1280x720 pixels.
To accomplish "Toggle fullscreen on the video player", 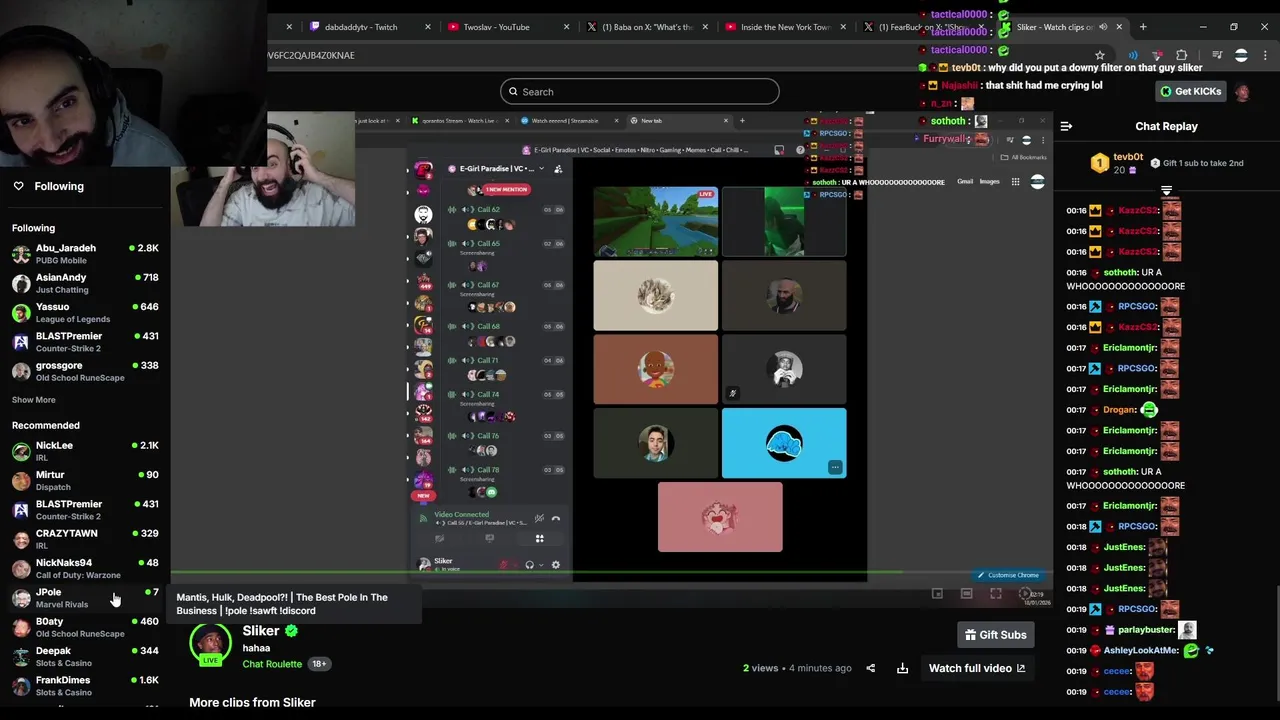I will (x=996, y=594).
